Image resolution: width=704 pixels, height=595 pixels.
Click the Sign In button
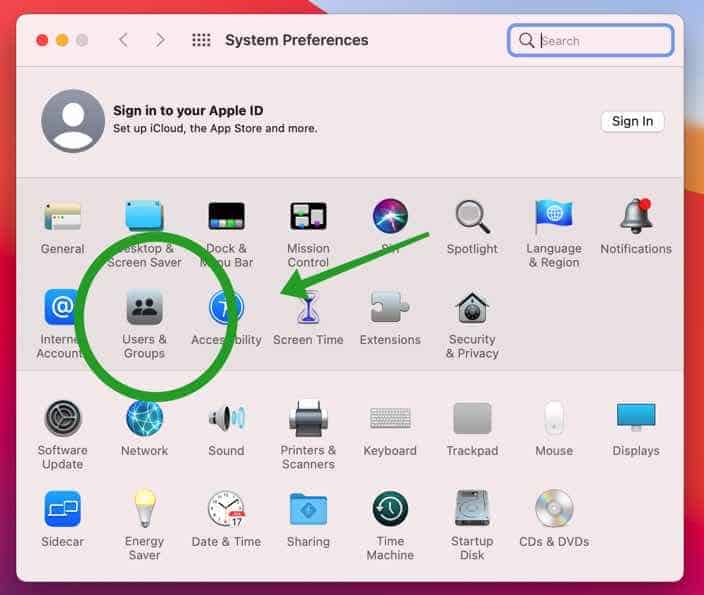click(632, 121)
